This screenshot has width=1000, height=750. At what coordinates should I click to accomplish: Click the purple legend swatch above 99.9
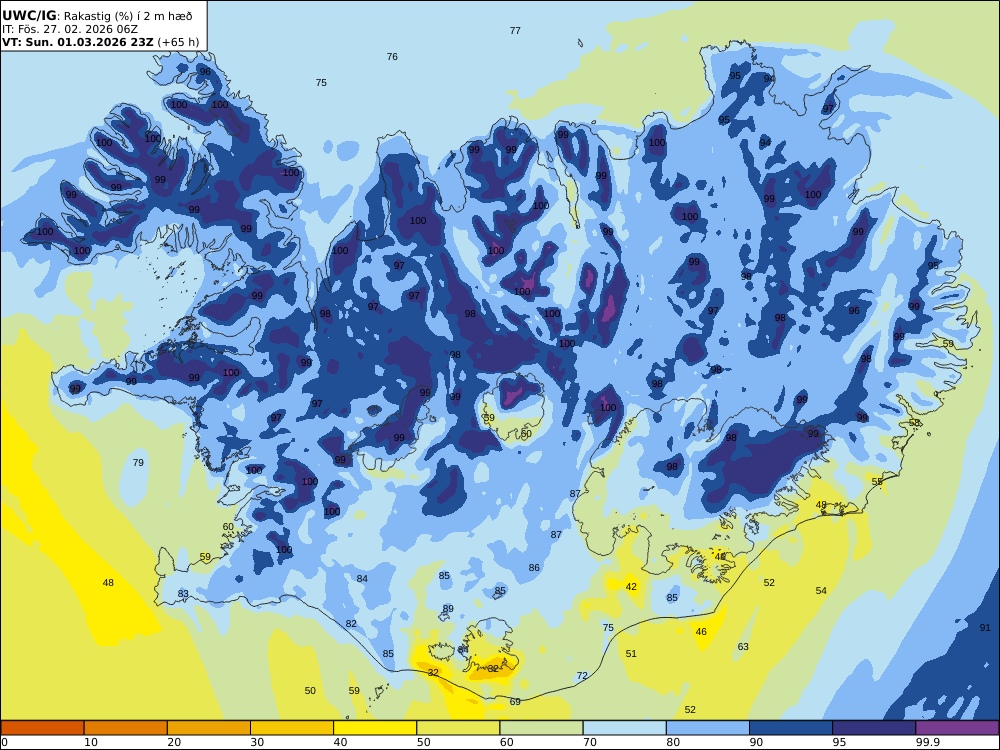point(957,728)
